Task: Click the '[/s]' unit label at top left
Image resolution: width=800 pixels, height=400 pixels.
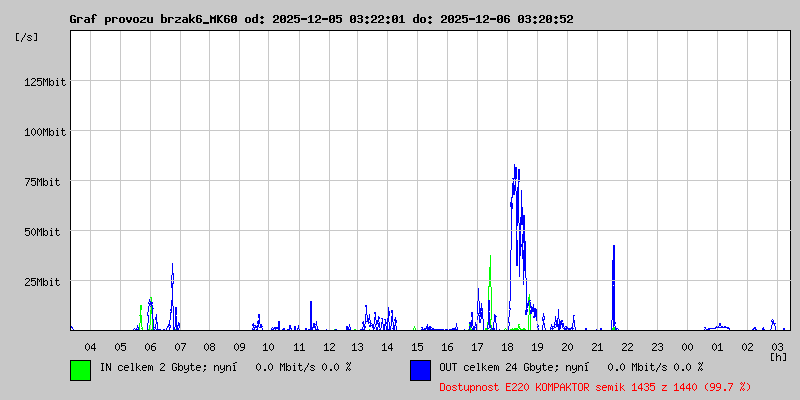Action: 27,37
